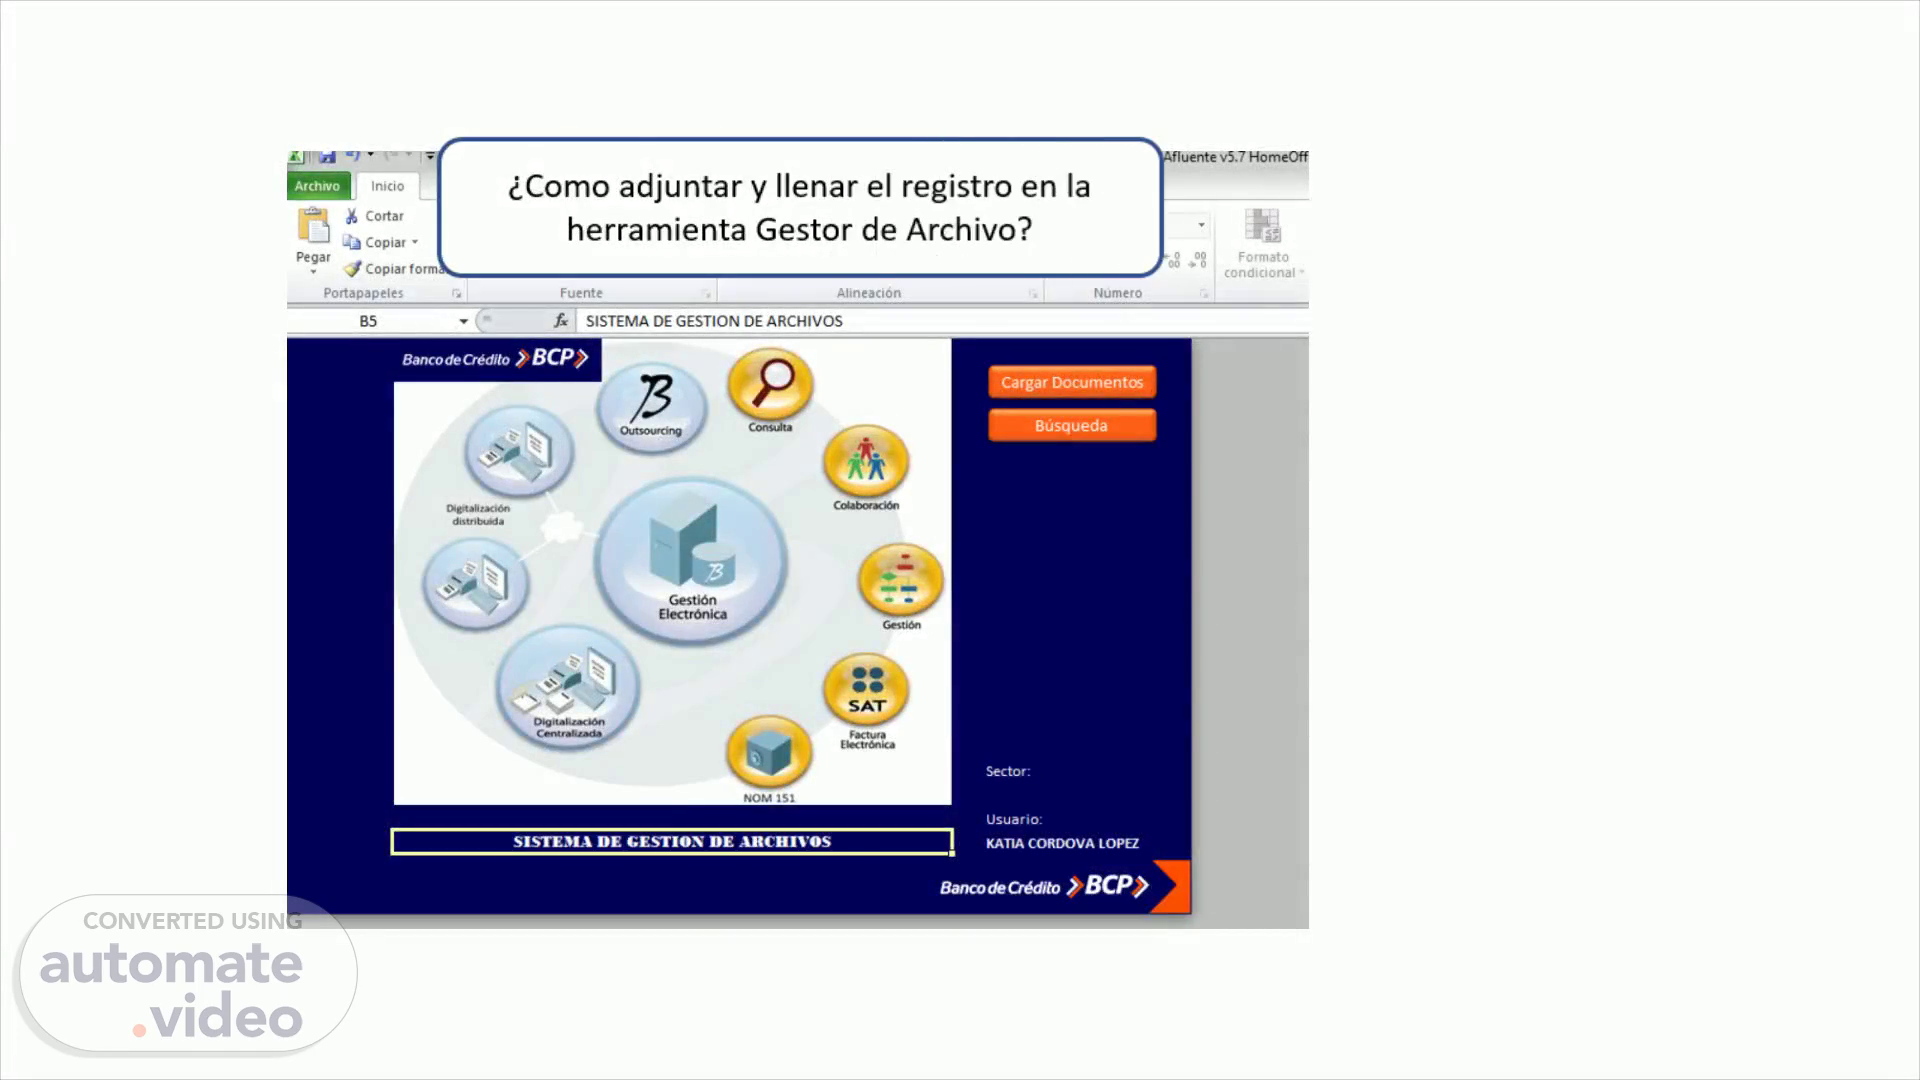Open the Archivo tab
The width and height of the screenshot is (1920, 1080).
(x=317, y=186)
